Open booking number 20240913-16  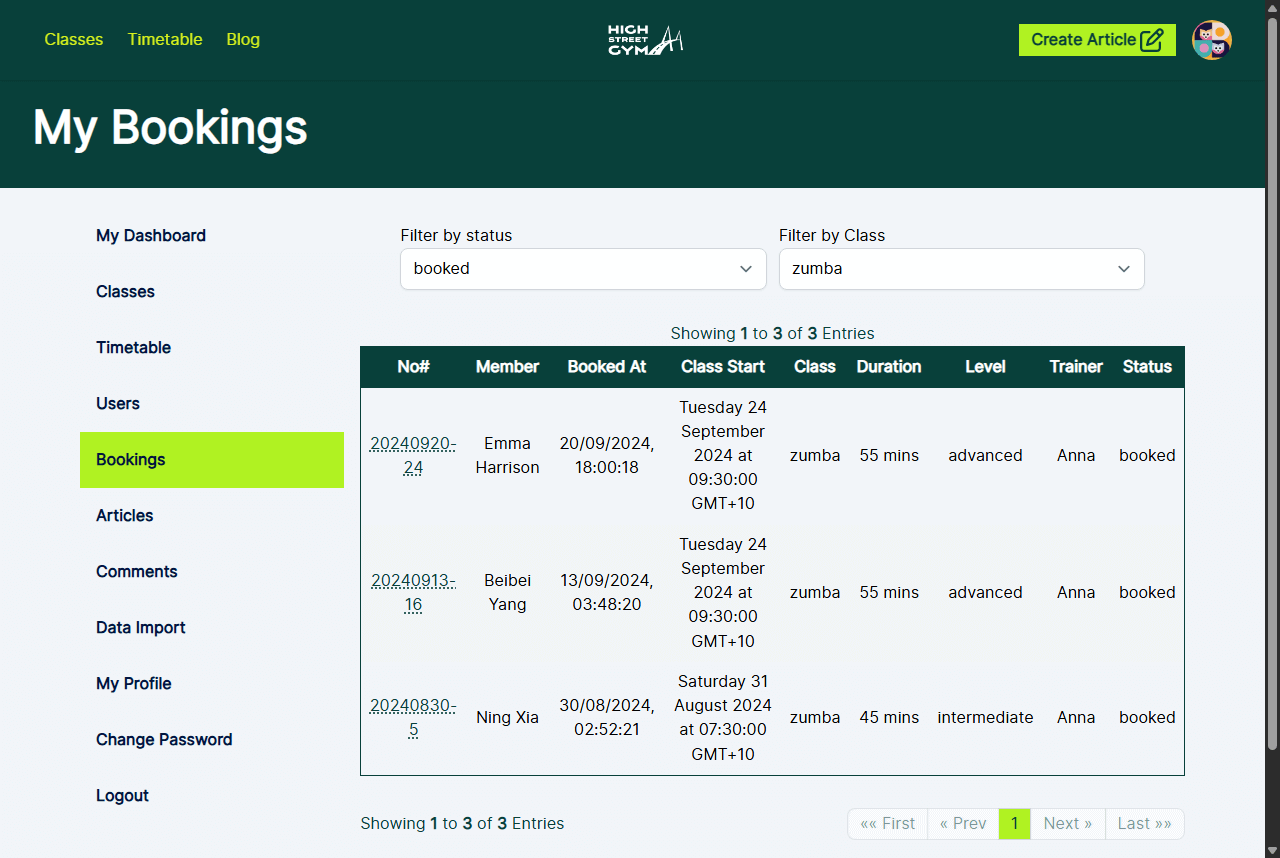413,592
